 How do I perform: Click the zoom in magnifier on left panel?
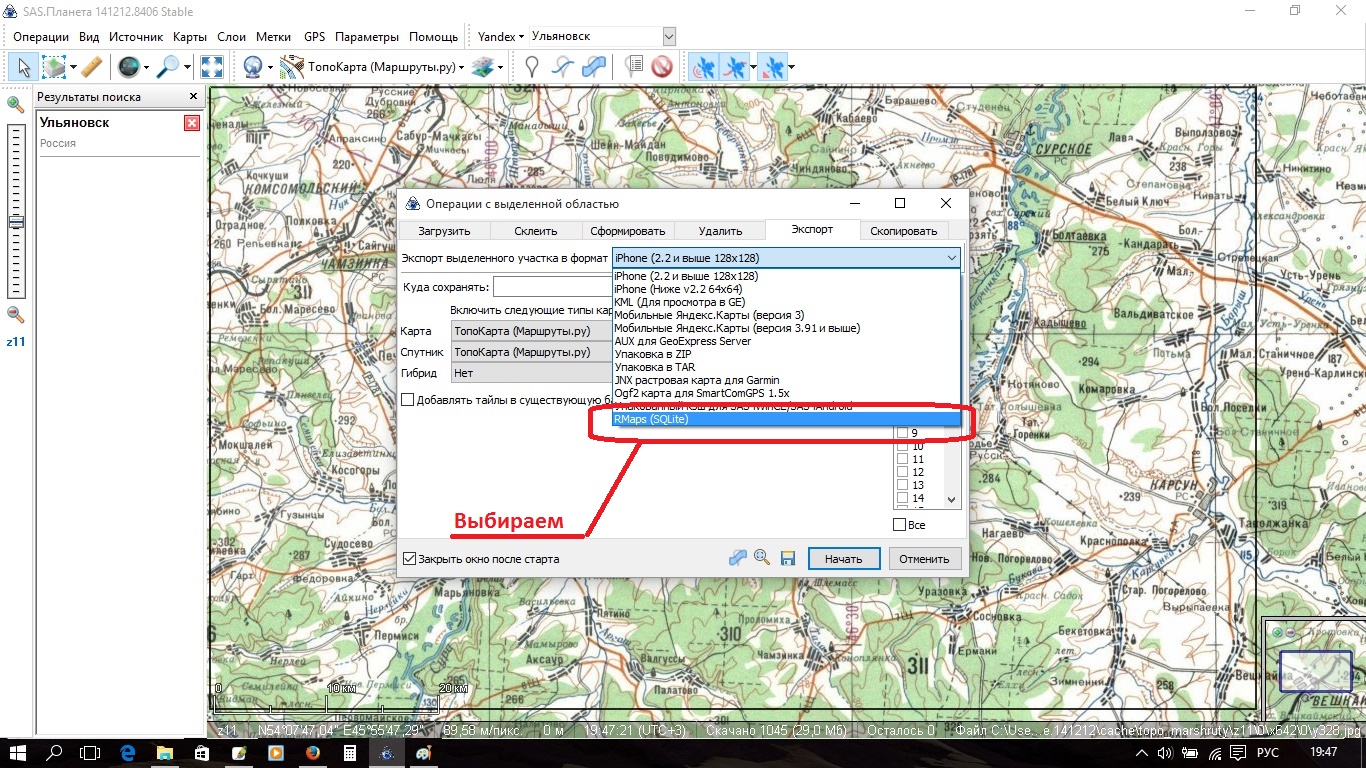(x=16, y=104)
